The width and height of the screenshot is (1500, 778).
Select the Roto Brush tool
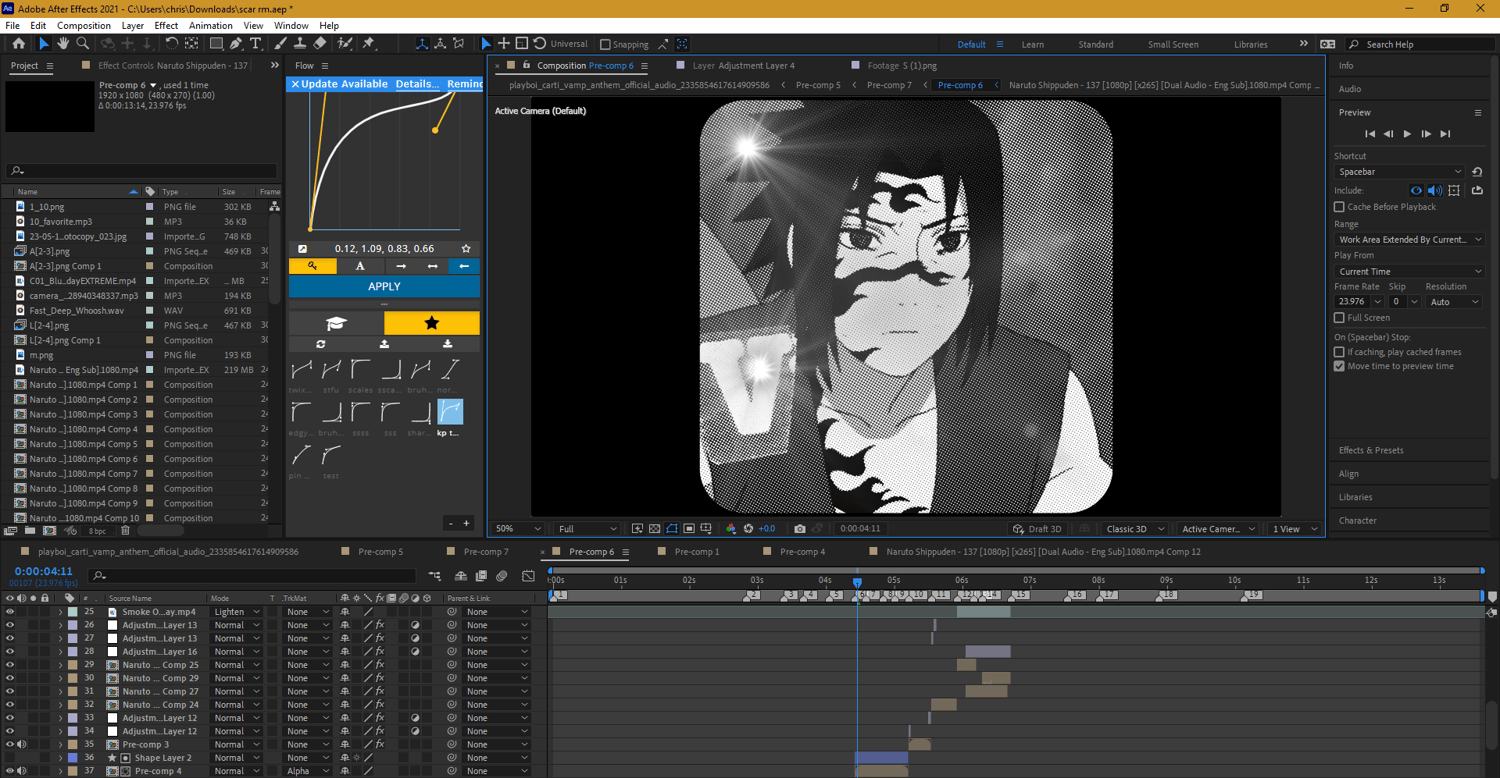pos(345,44)
